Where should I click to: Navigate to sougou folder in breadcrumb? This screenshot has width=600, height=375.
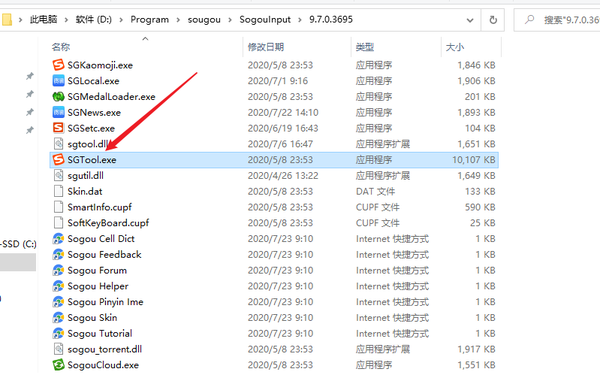pos(204,20)
